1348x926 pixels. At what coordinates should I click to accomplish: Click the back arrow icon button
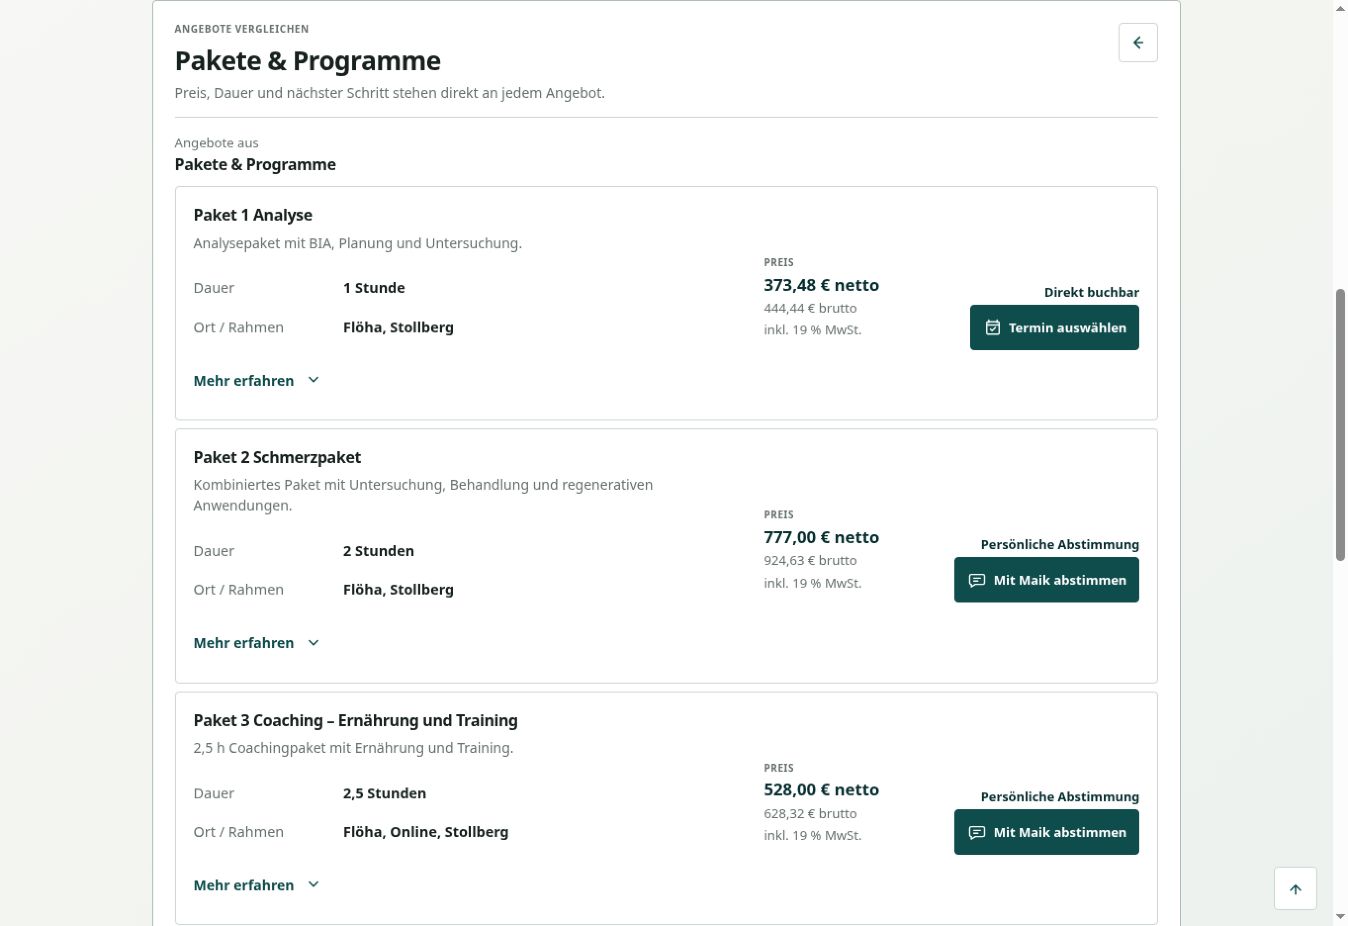pos(1138,43)
